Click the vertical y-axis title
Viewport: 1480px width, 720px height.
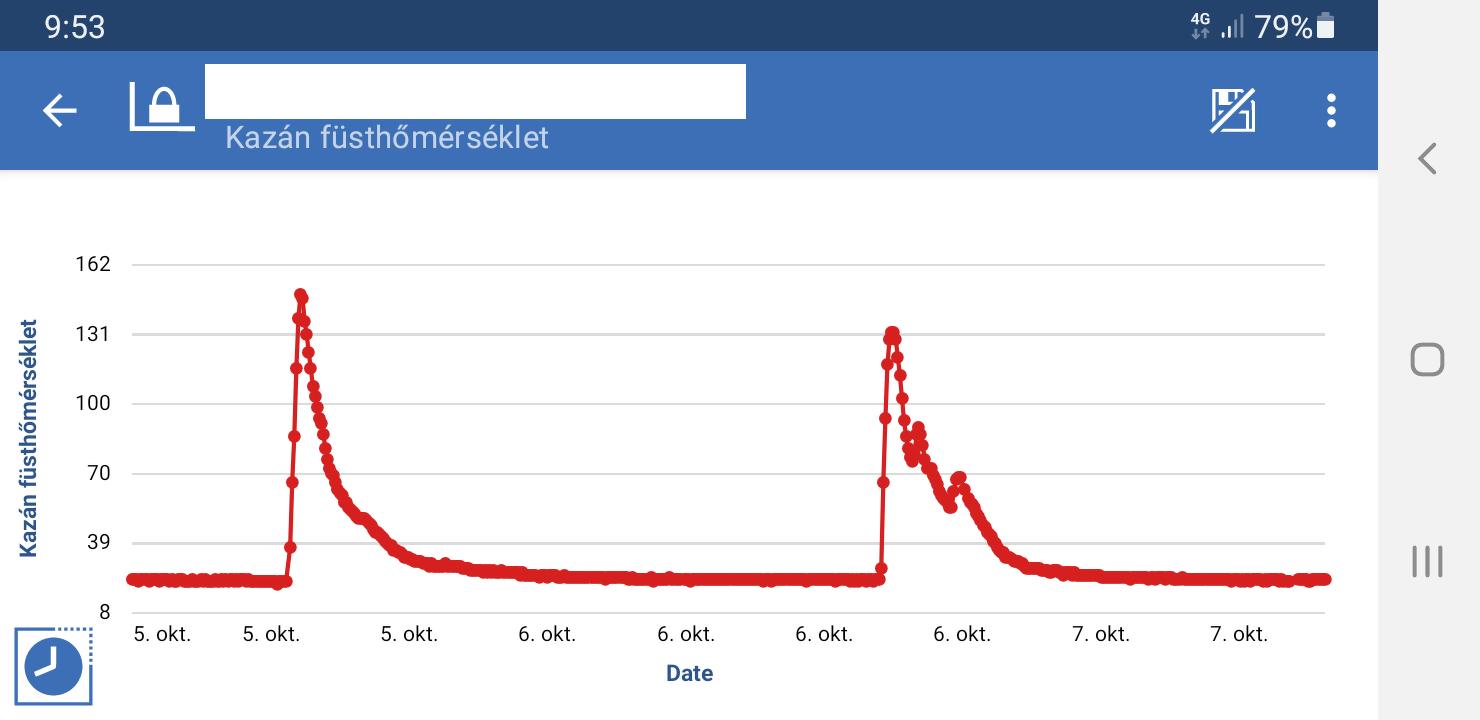click(x=28, y=438)
